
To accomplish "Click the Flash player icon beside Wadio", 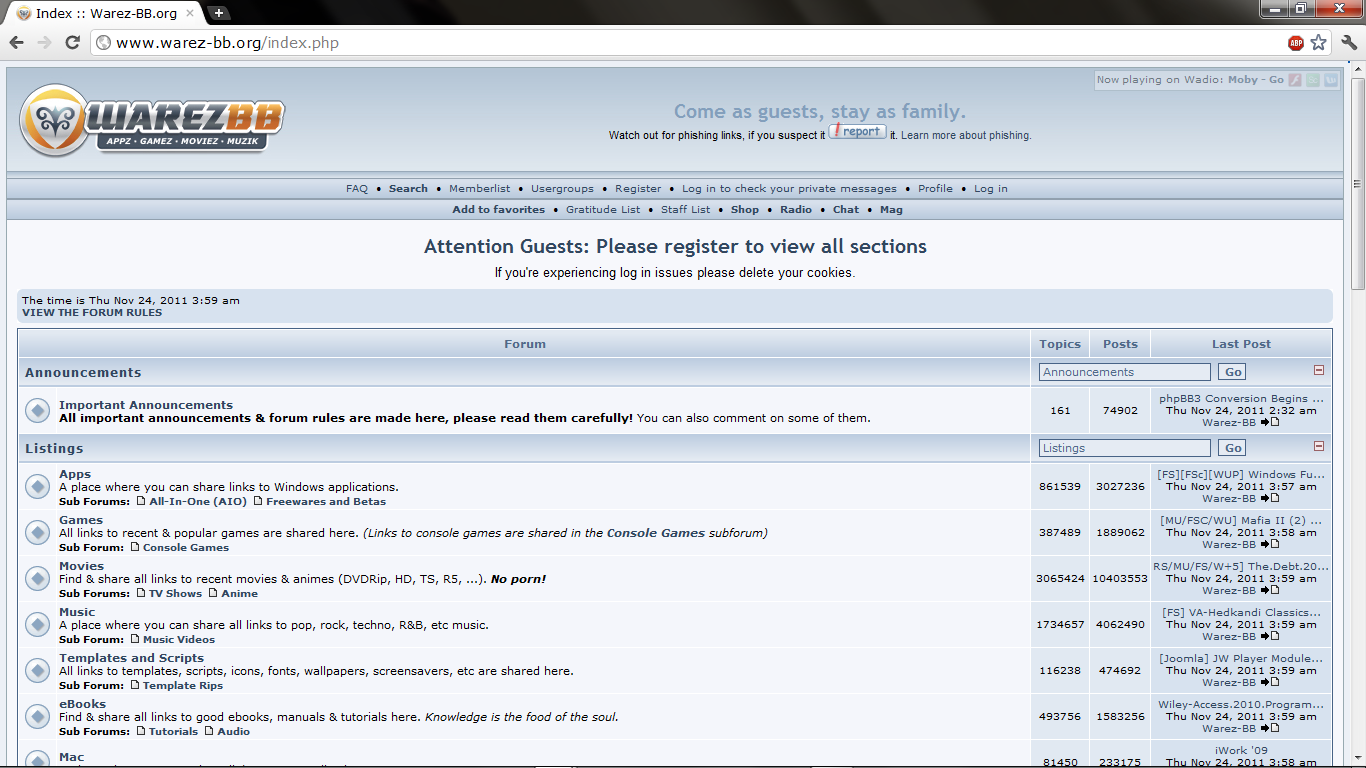I will (1295, 80).
